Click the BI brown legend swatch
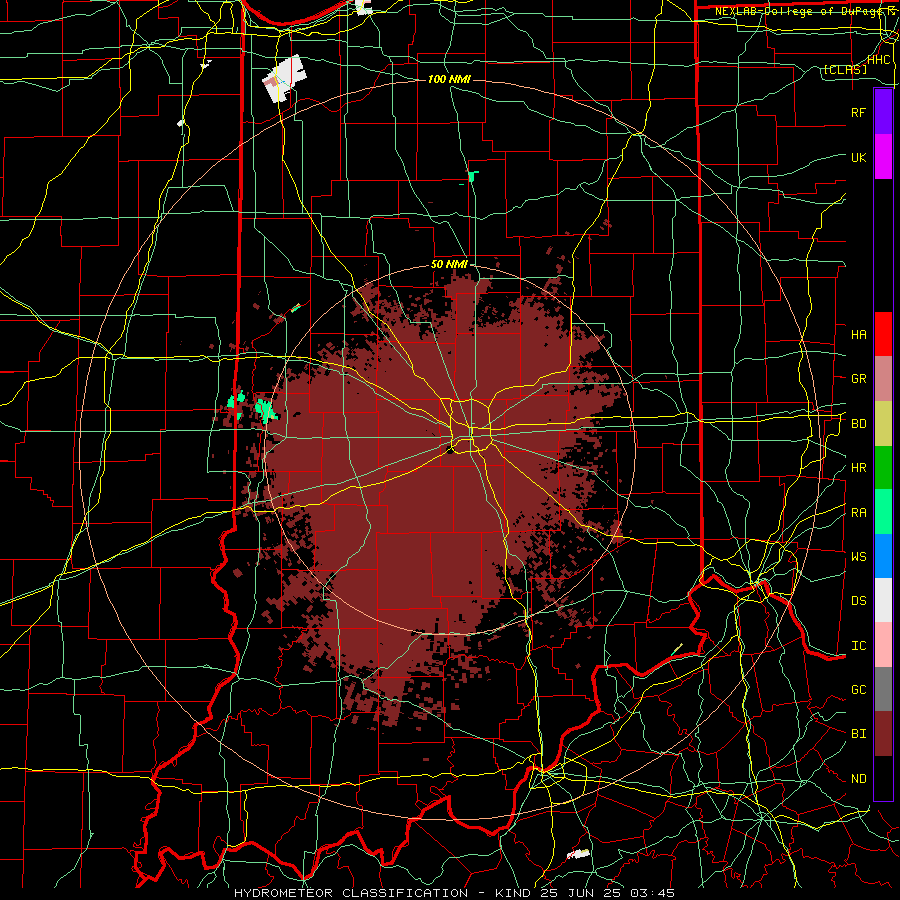900x900 pixels. (883, 734)
